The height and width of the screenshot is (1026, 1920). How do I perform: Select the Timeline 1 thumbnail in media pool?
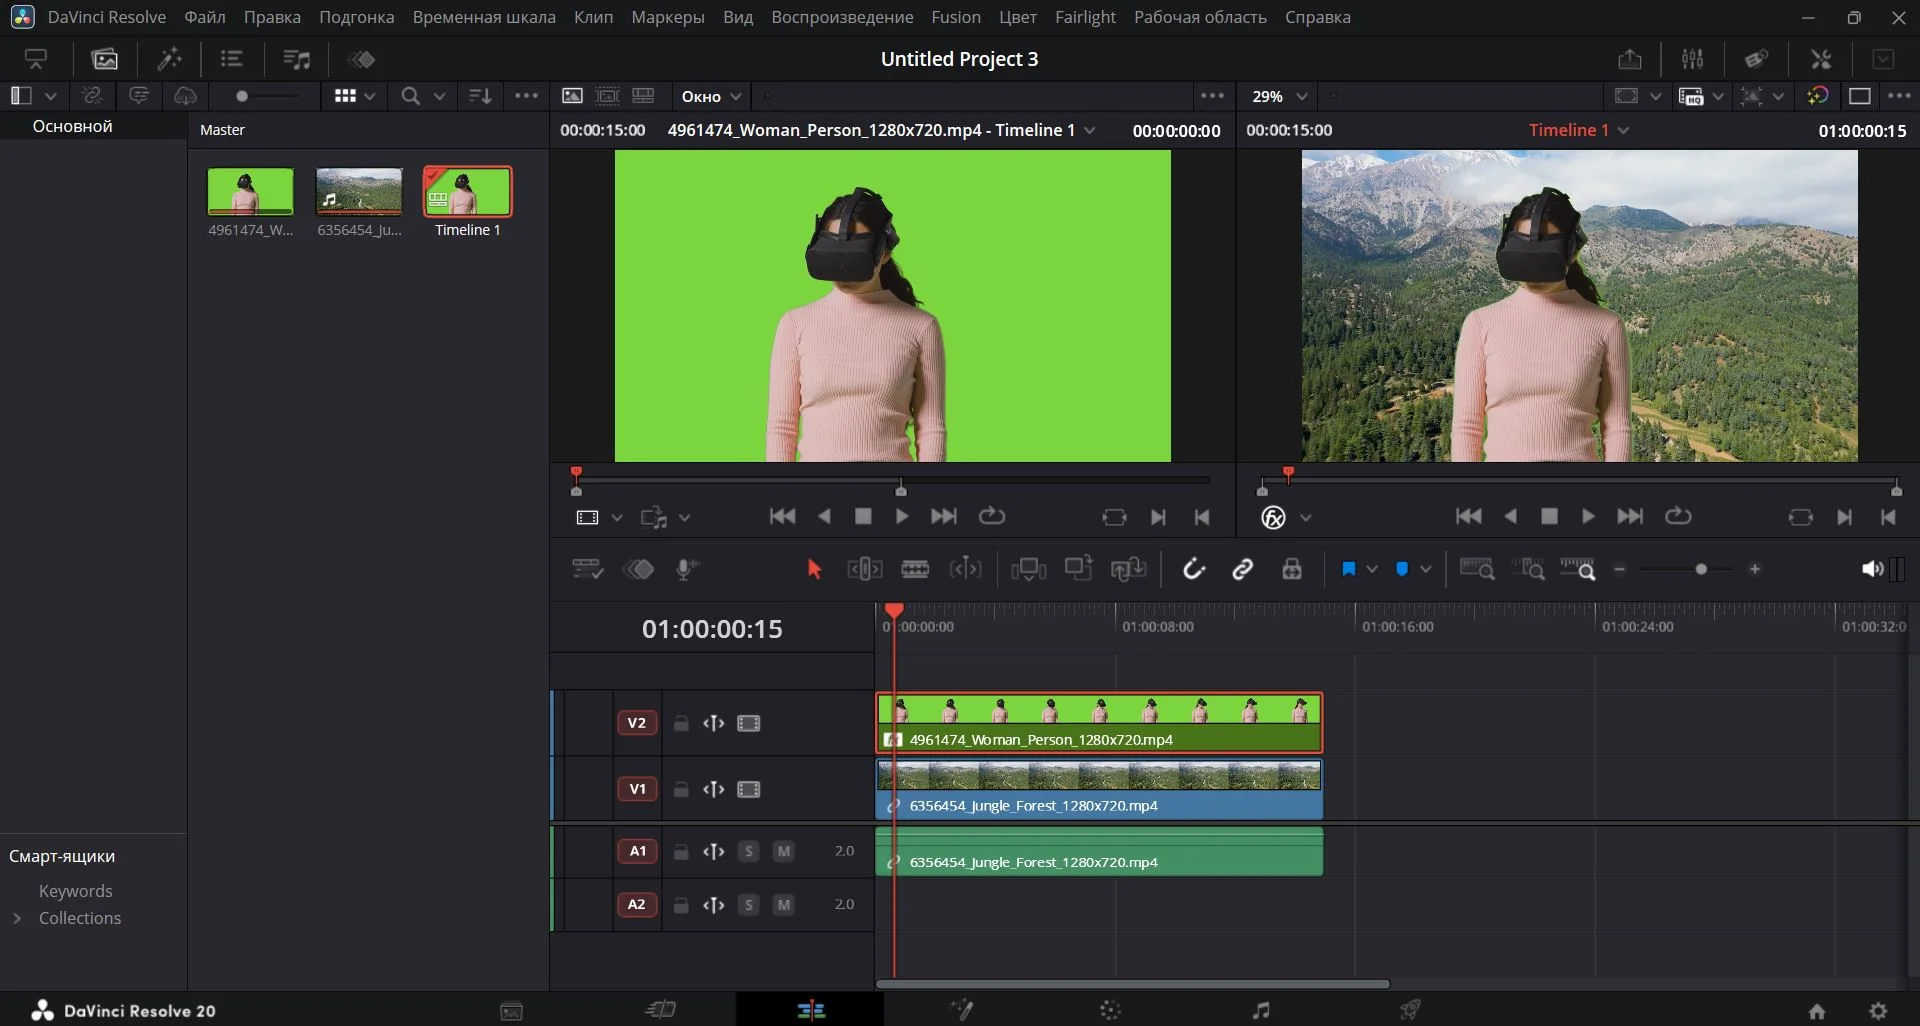[x=467, y=191]
